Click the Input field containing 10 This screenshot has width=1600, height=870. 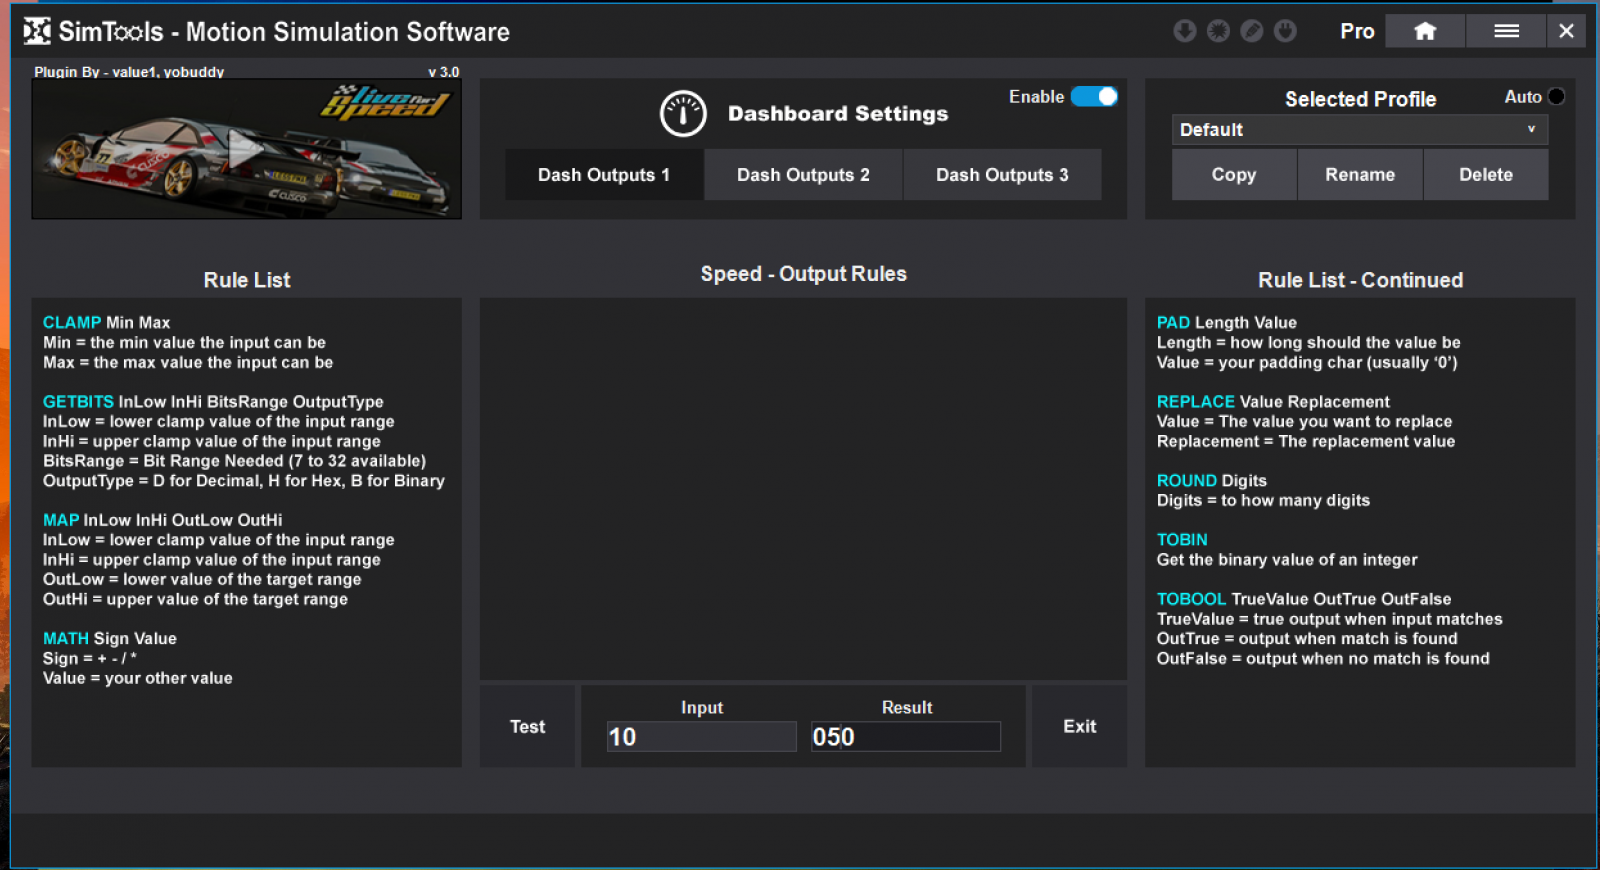(x=701, y=737)
